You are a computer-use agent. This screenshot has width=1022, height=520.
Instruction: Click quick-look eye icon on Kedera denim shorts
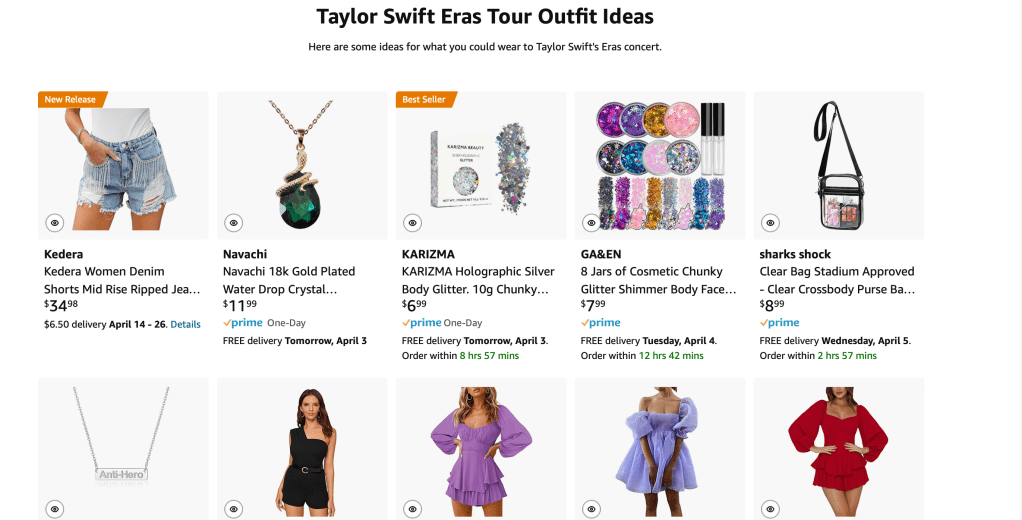click(55, 223)
